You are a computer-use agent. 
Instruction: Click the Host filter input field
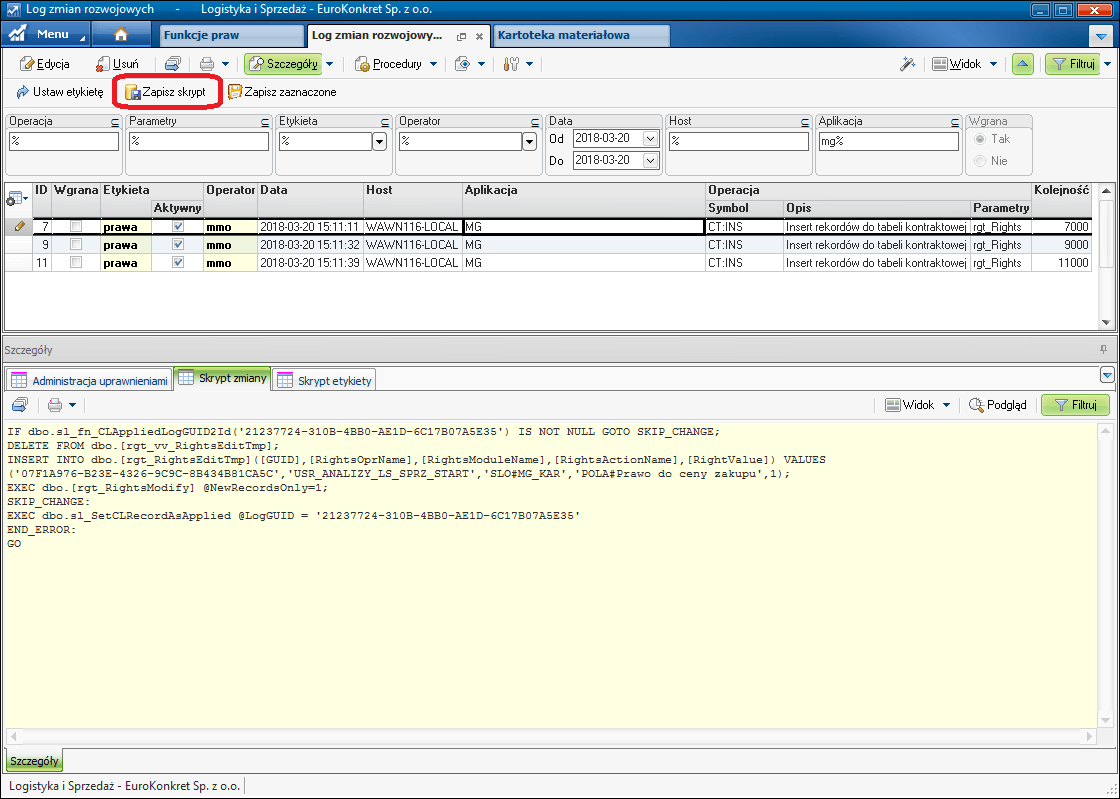739,141
